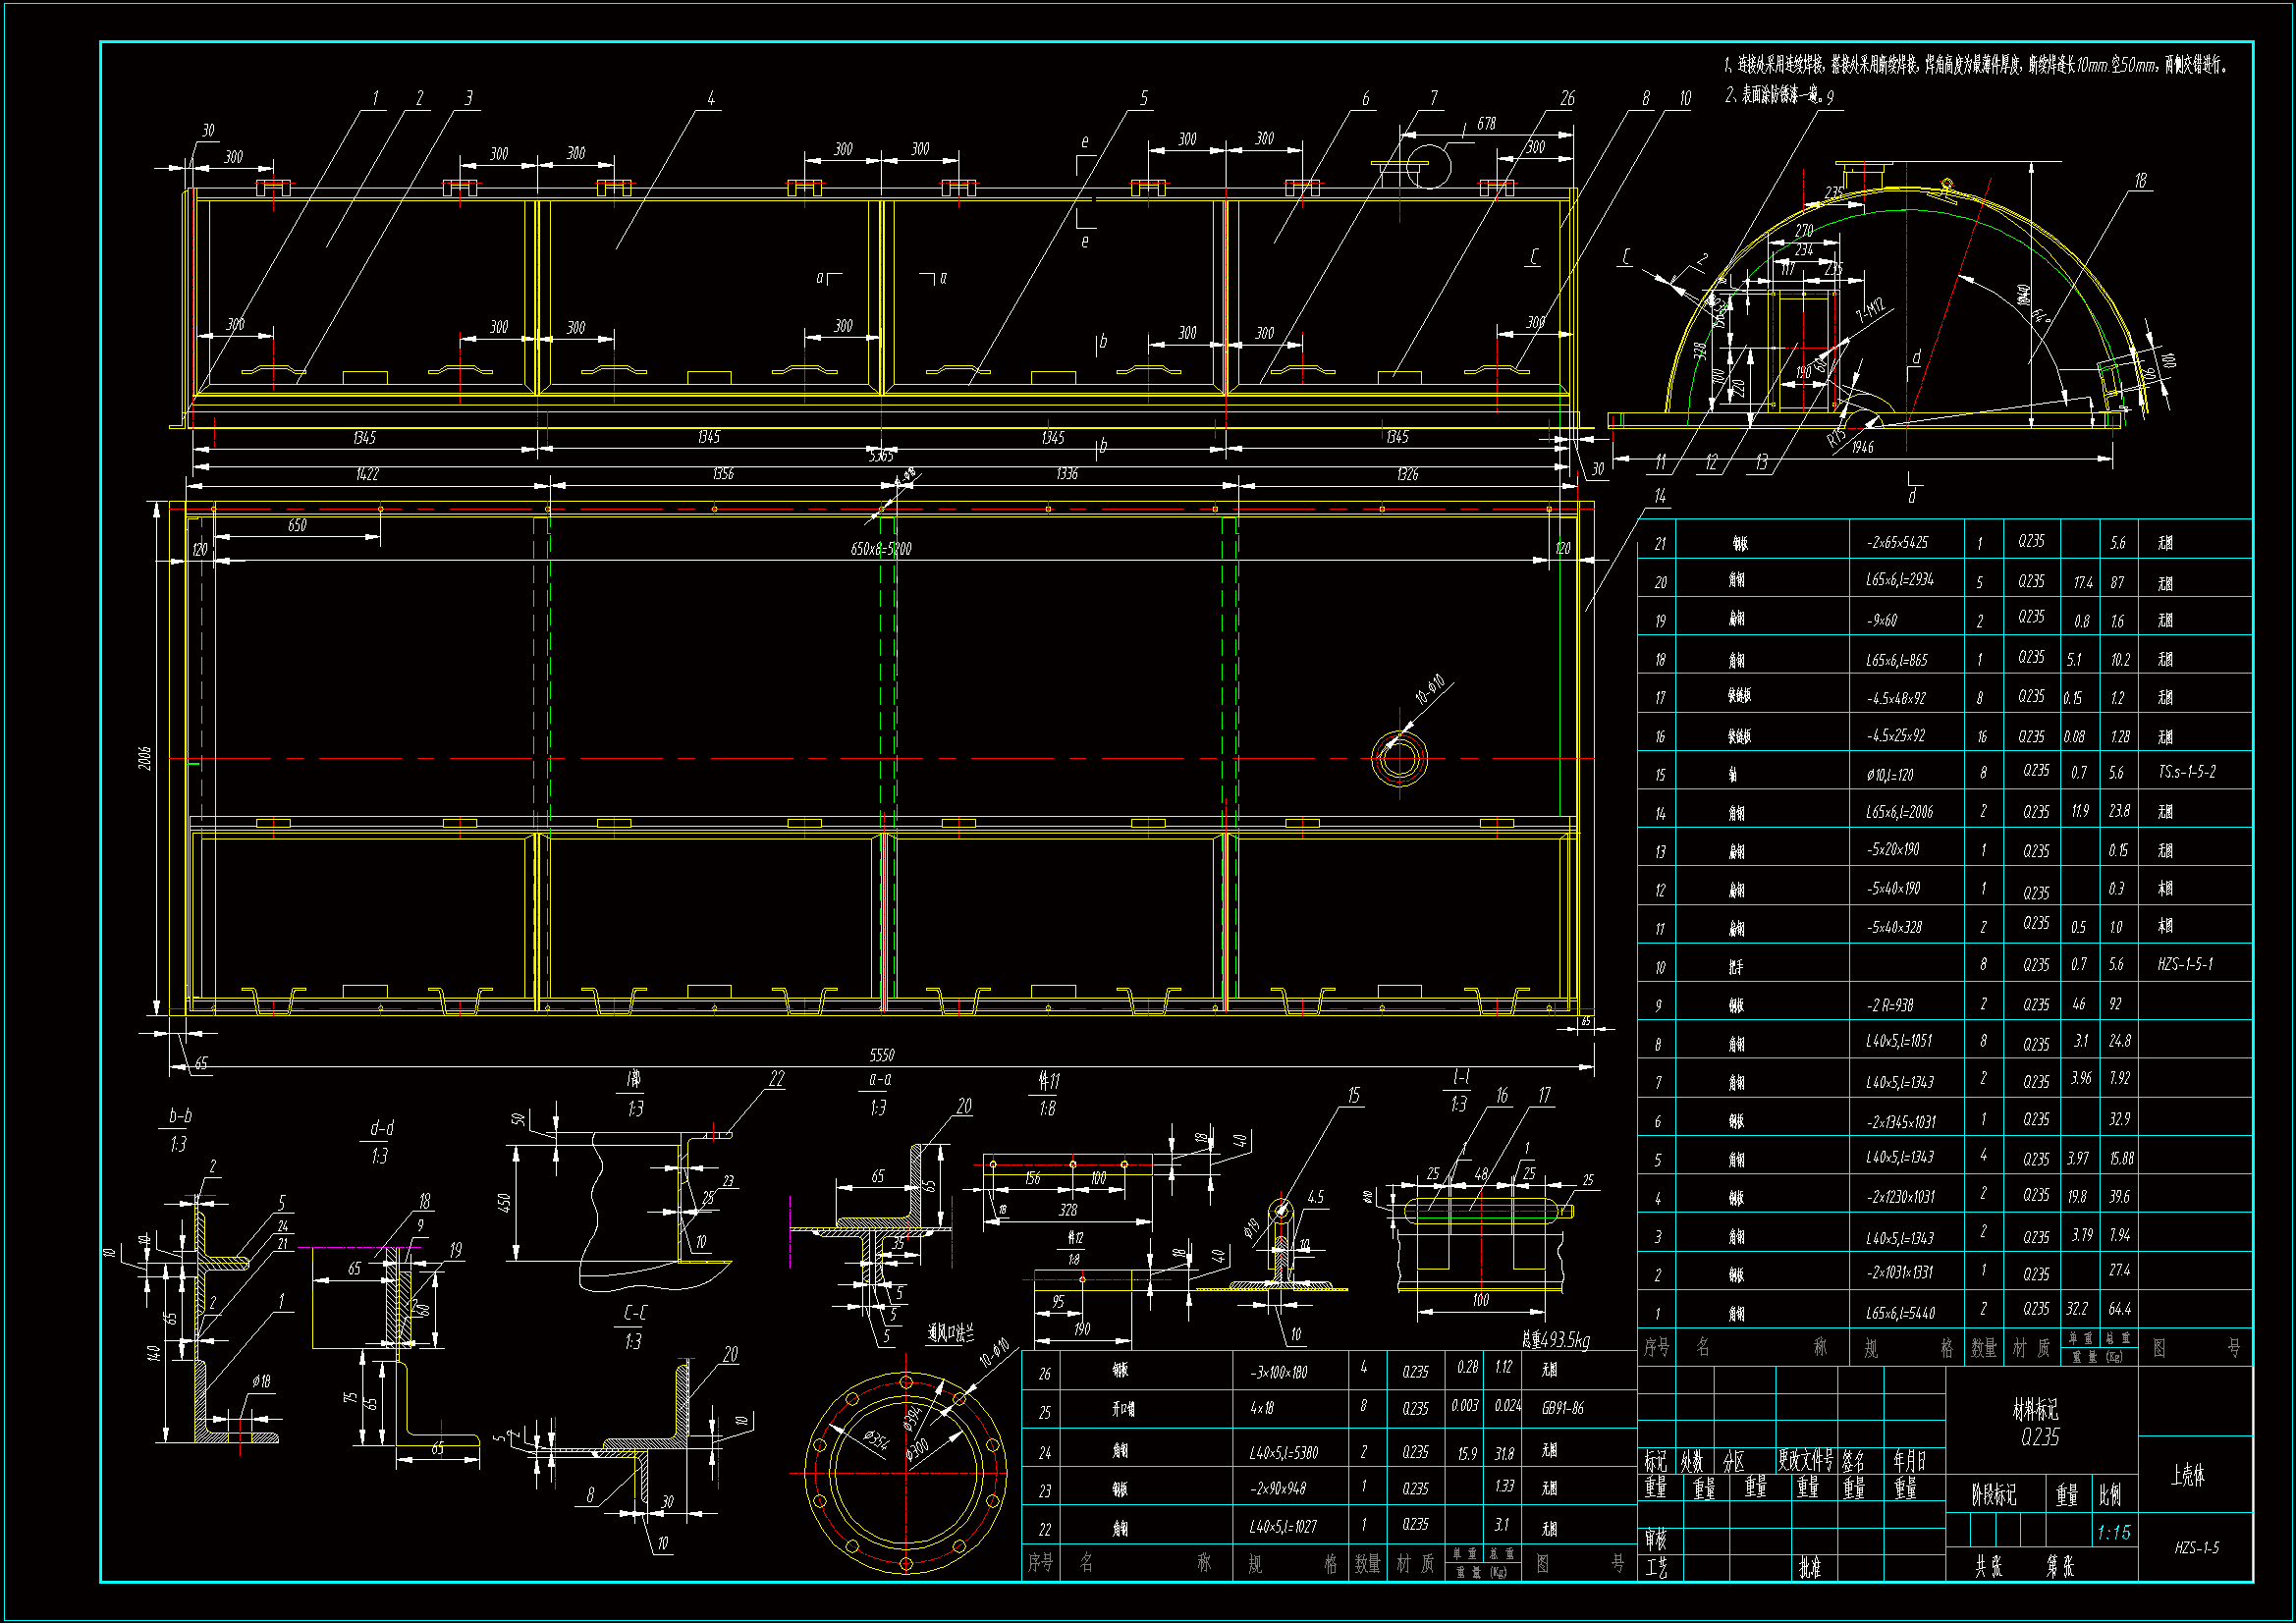
Task: Select the 650x8=5200 dimension text
Action: 880,549
